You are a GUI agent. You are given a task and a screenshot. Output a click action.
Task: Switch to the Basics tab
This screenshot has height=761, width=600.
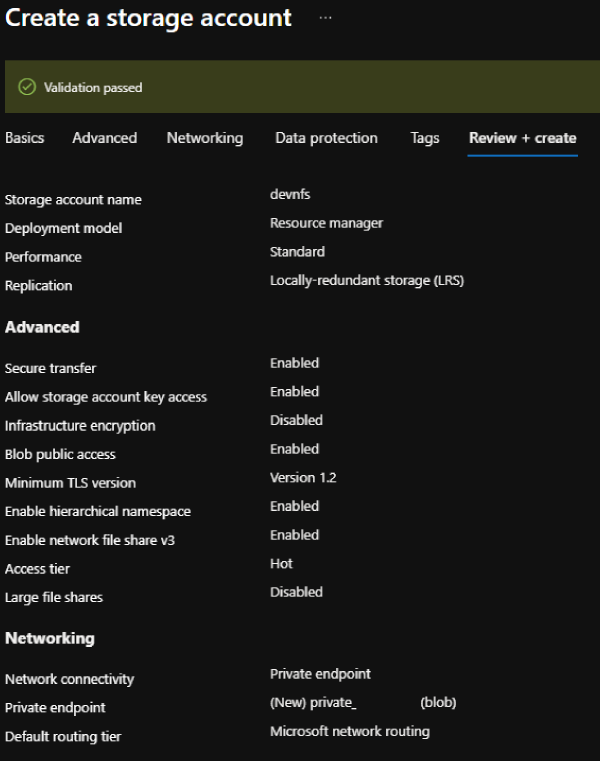[x=25, y=138]
